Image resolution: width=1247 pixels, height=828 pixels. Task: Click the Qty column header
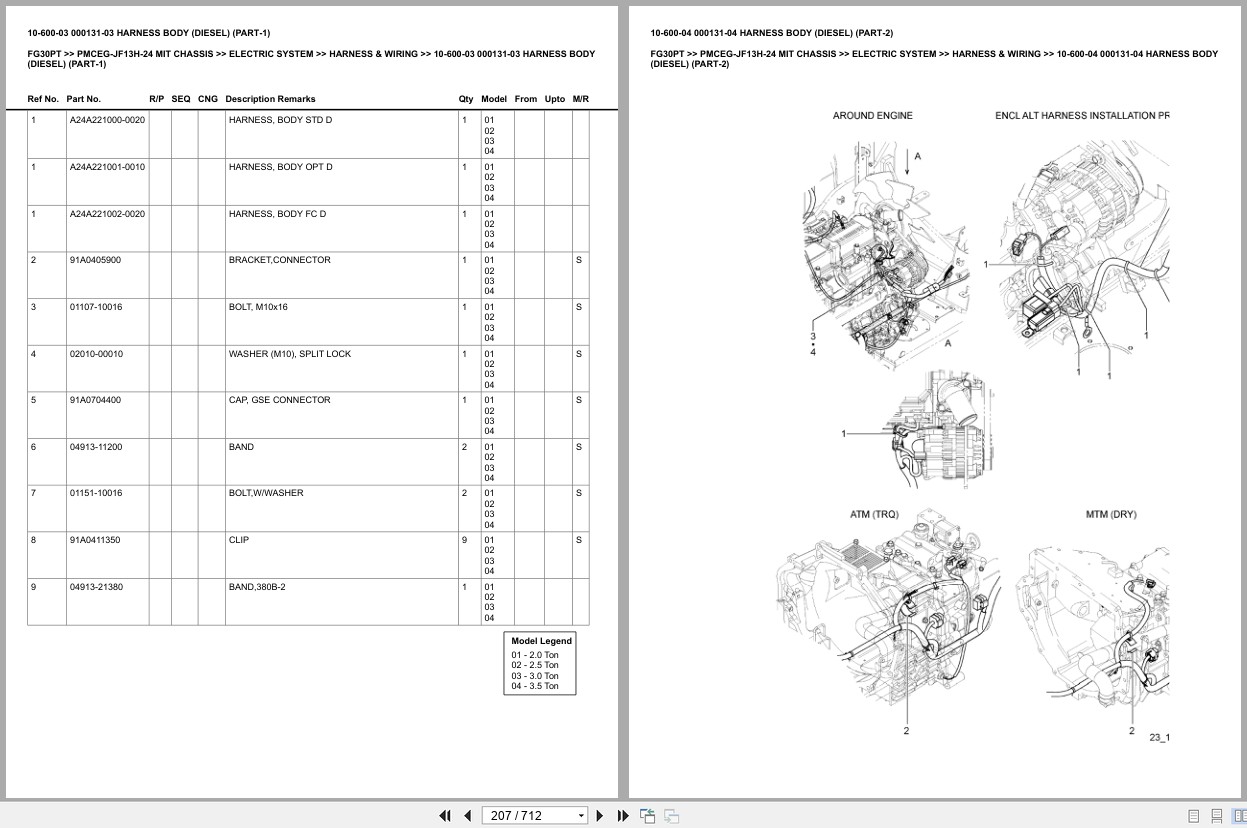pos(466,99)
